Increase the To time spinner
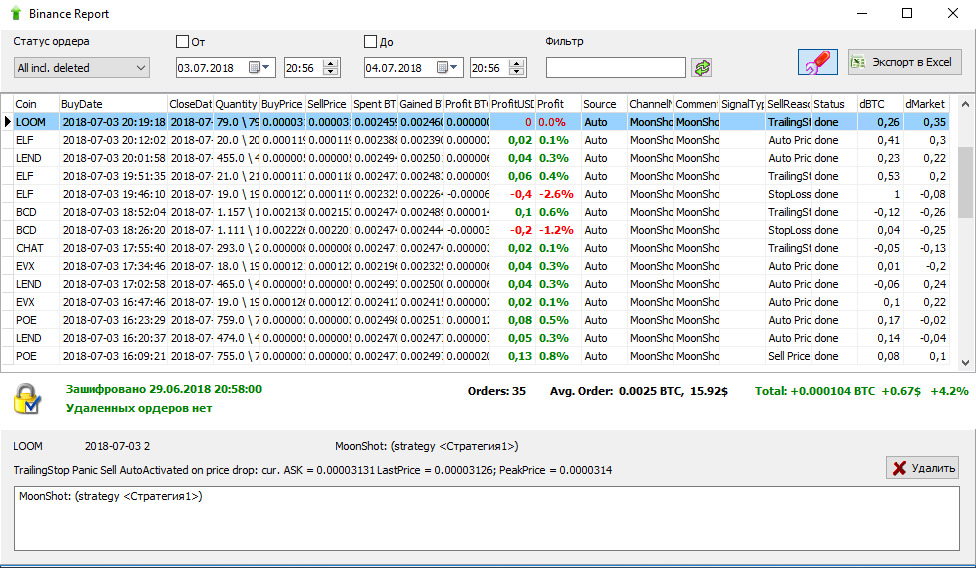Screen dimensions: 976x568 517,63
